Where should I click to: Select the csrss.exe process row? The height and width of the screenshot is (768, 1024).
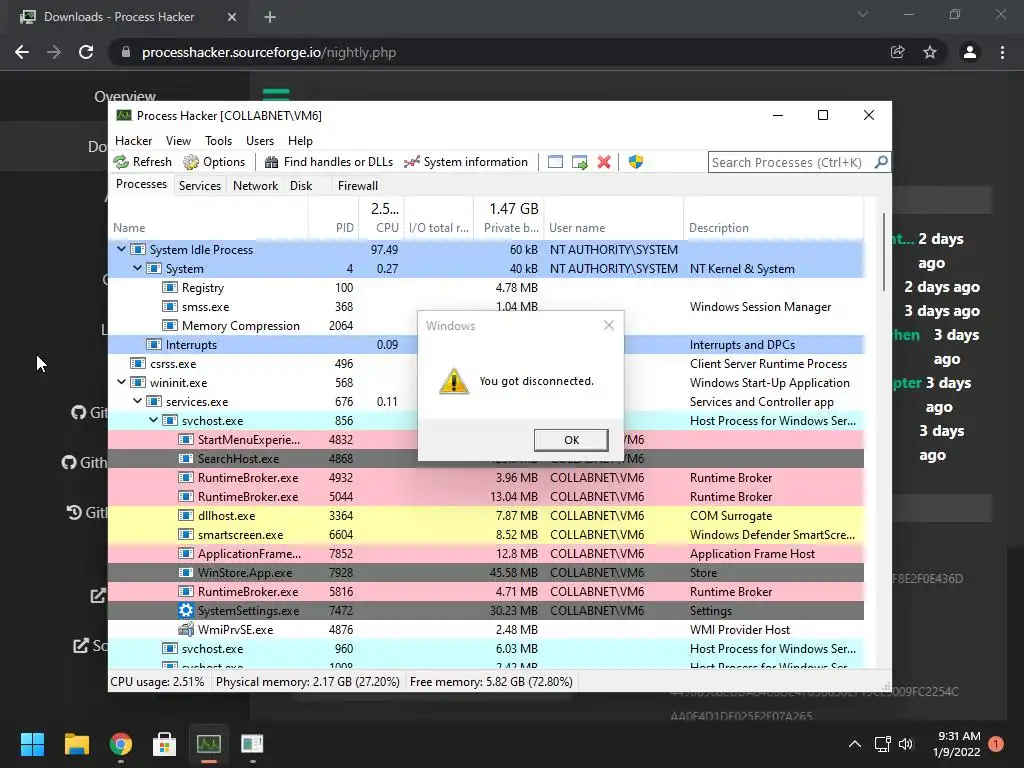tap(486, 364)
